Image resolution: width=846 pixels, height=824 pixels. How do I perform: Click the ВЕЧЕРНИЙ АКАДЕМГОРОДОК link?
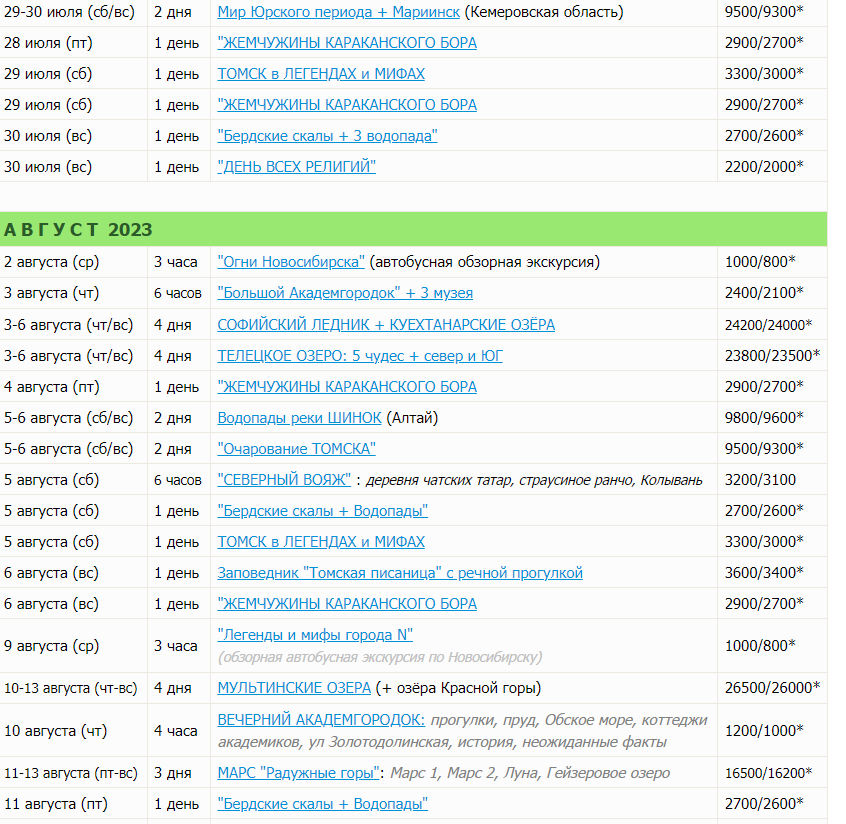pyautogui.click(x=321, y=720)
